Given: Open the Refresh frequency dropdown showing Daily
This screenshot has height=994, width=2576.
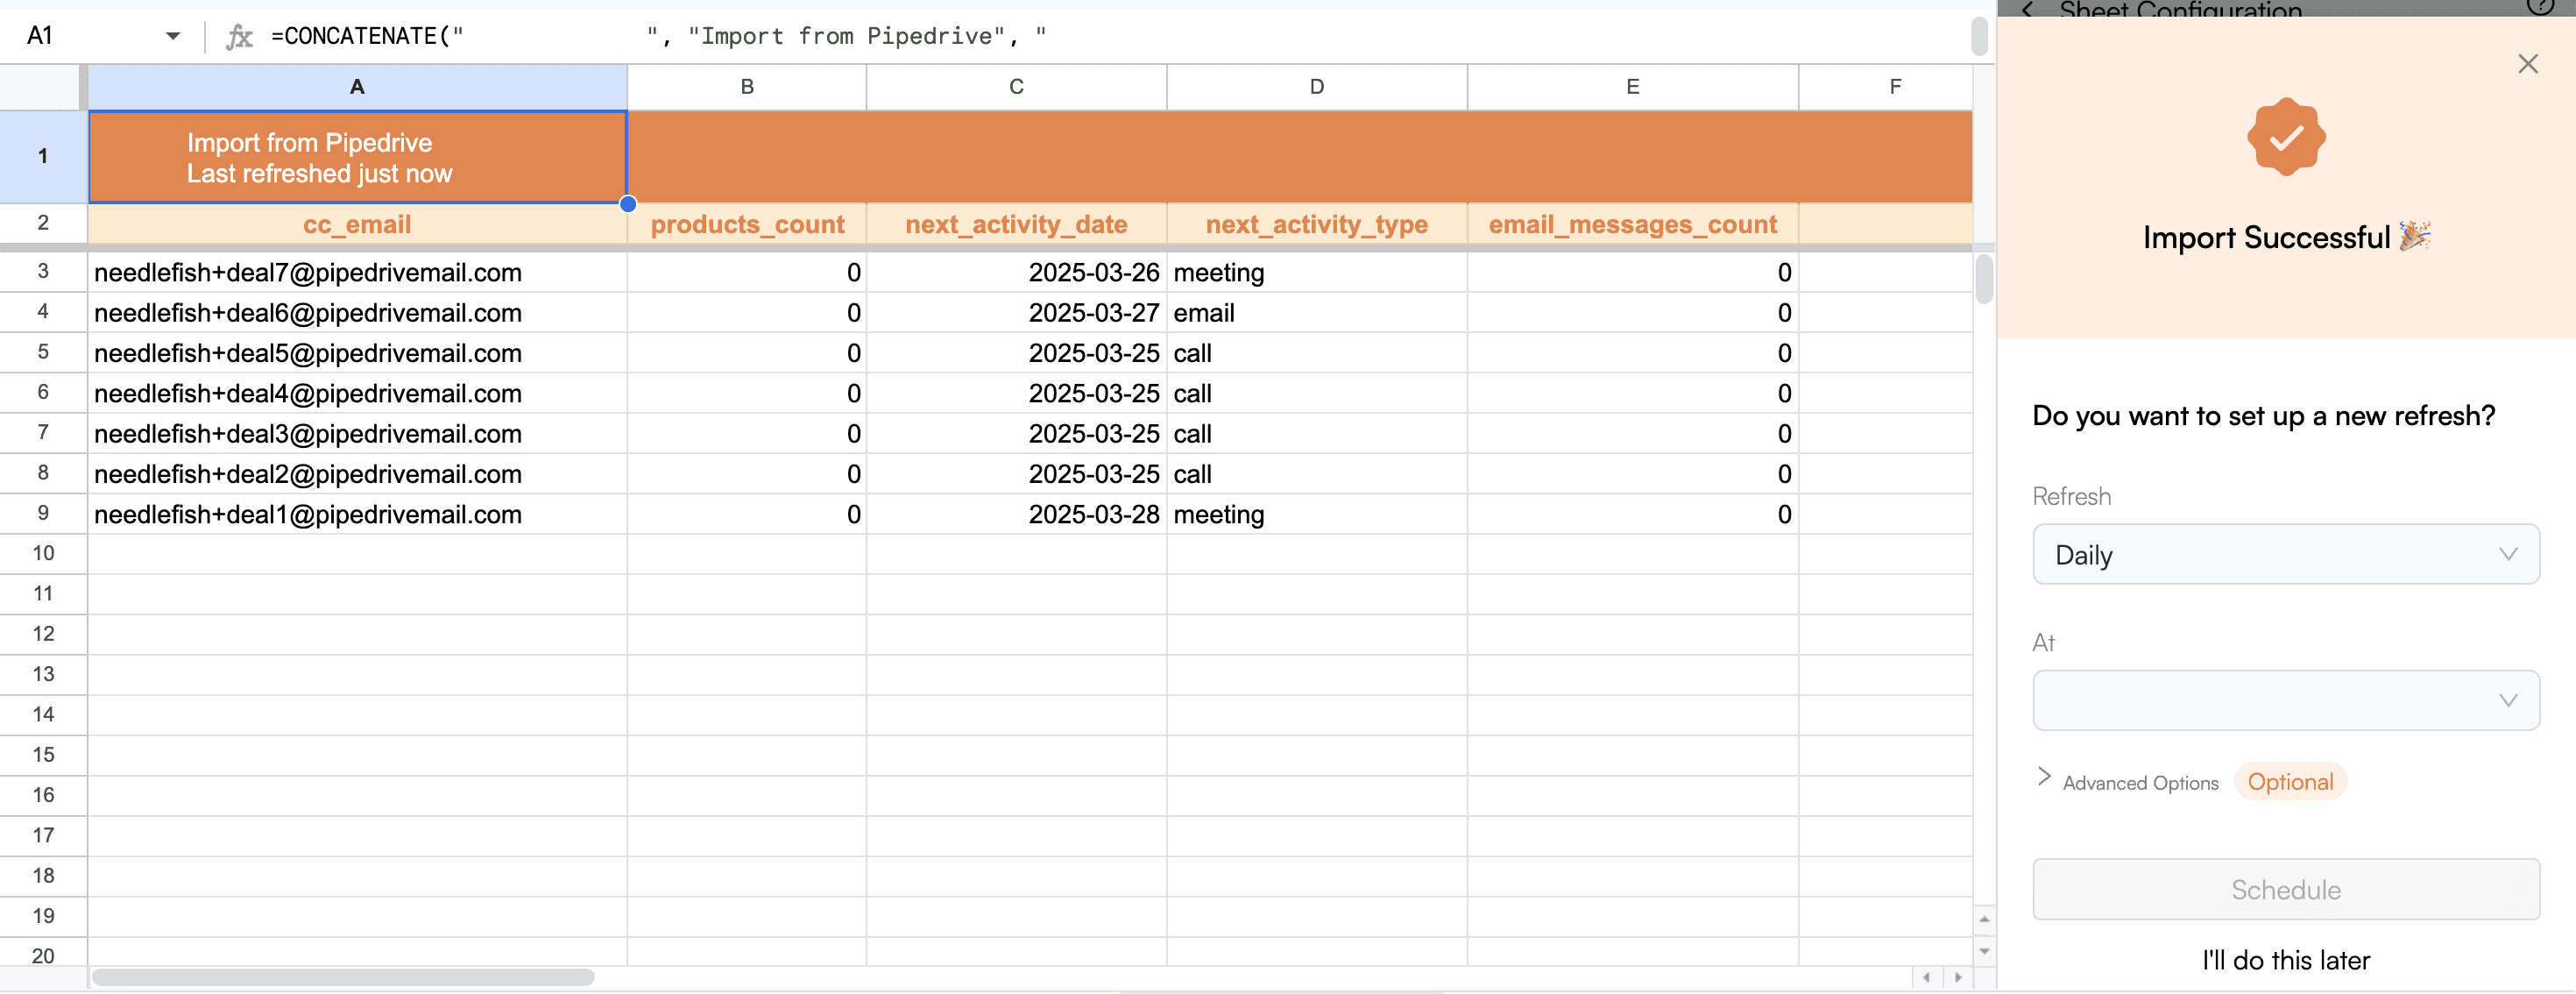Looking at the screenshot, I should point(2285,554).
